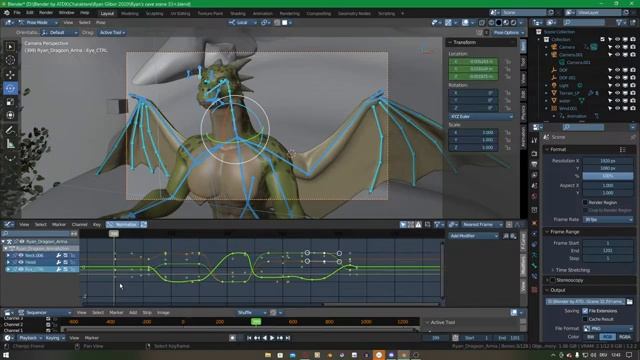Open the Windows Start menu

pyautogui.click(x=6, y=355)
